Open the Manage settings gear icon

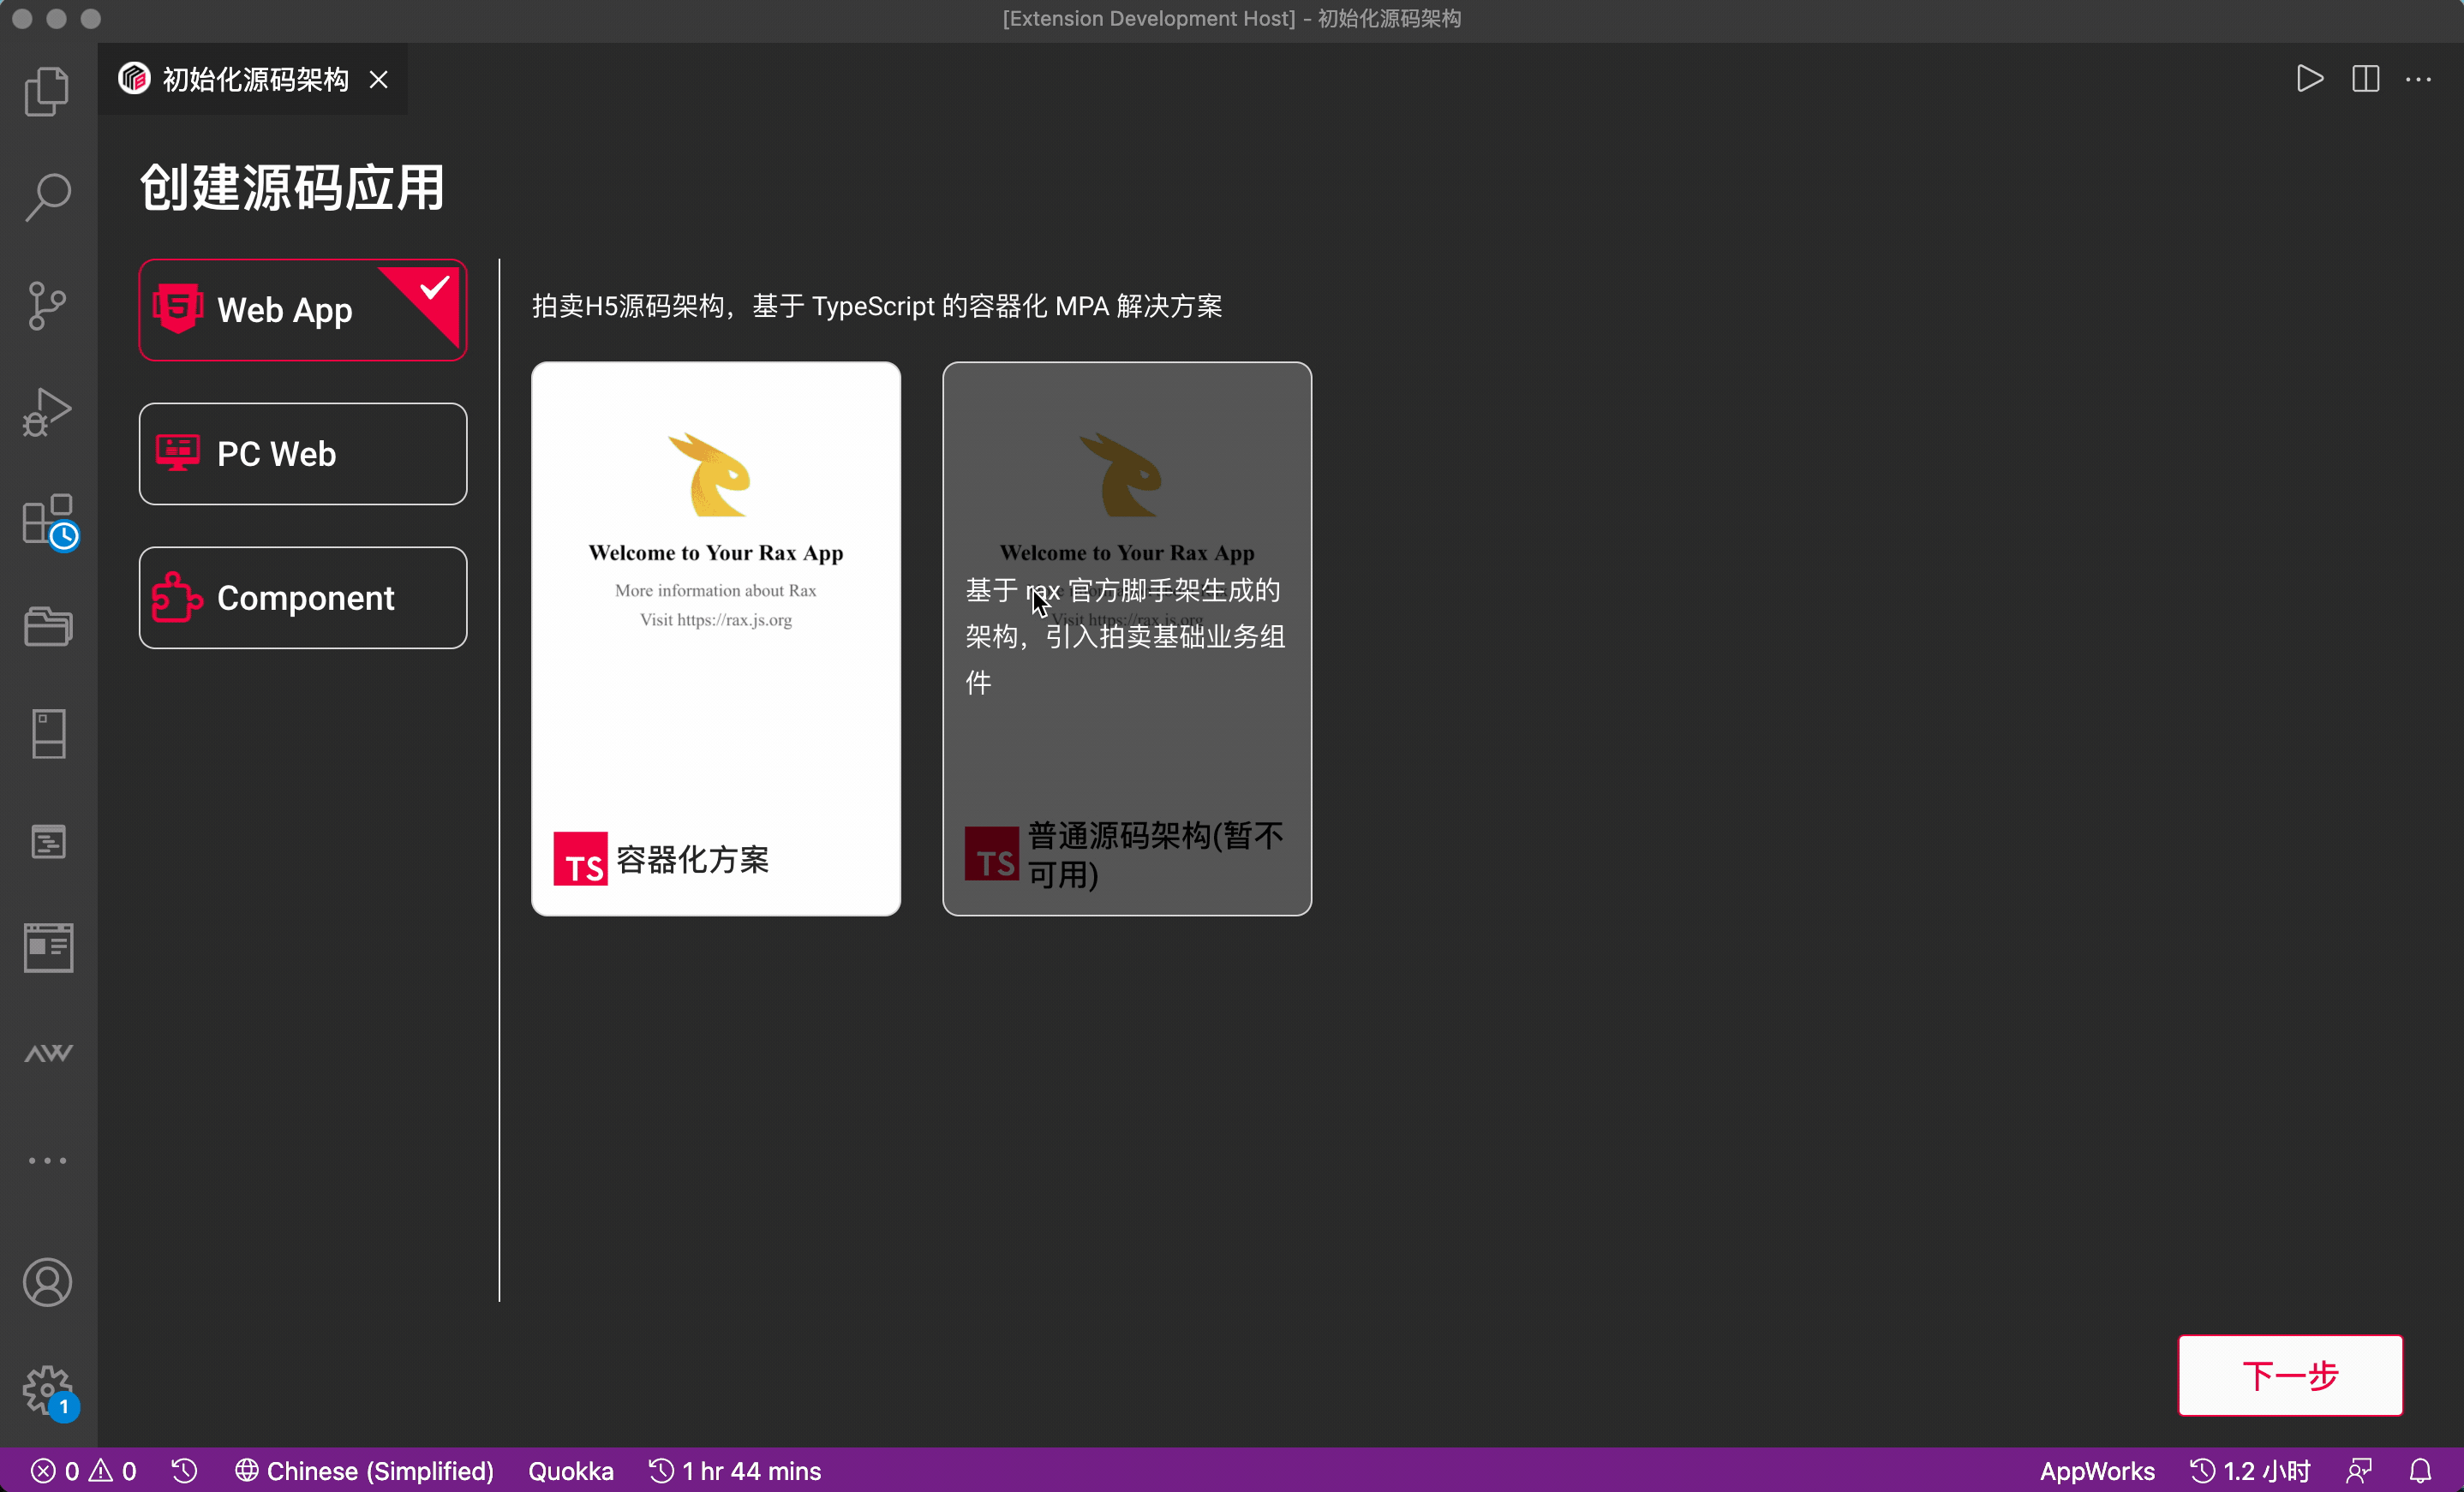(x=48, y=1390)
